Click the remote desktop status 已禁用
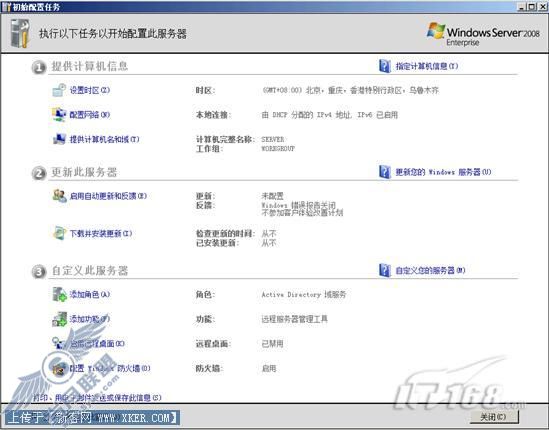This screenshot has width=549, height=430. tap(272, 344)
